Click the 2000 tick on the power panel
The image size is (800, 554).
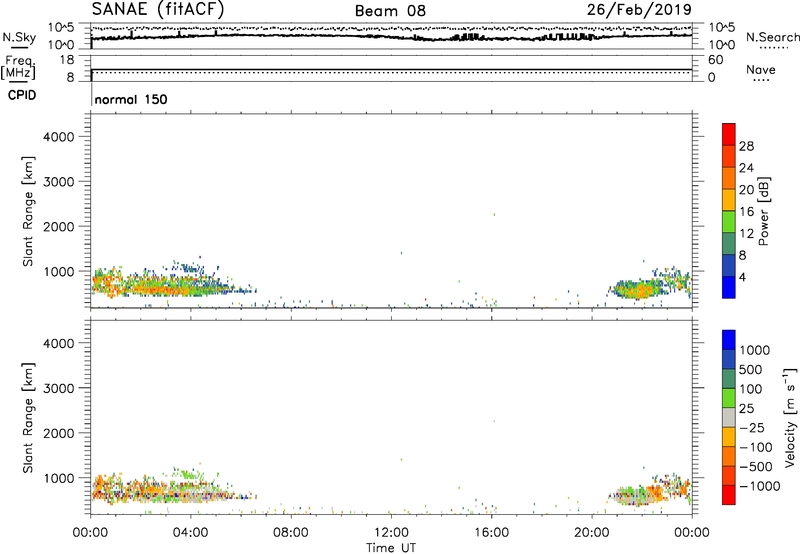[x=58, y=226]
